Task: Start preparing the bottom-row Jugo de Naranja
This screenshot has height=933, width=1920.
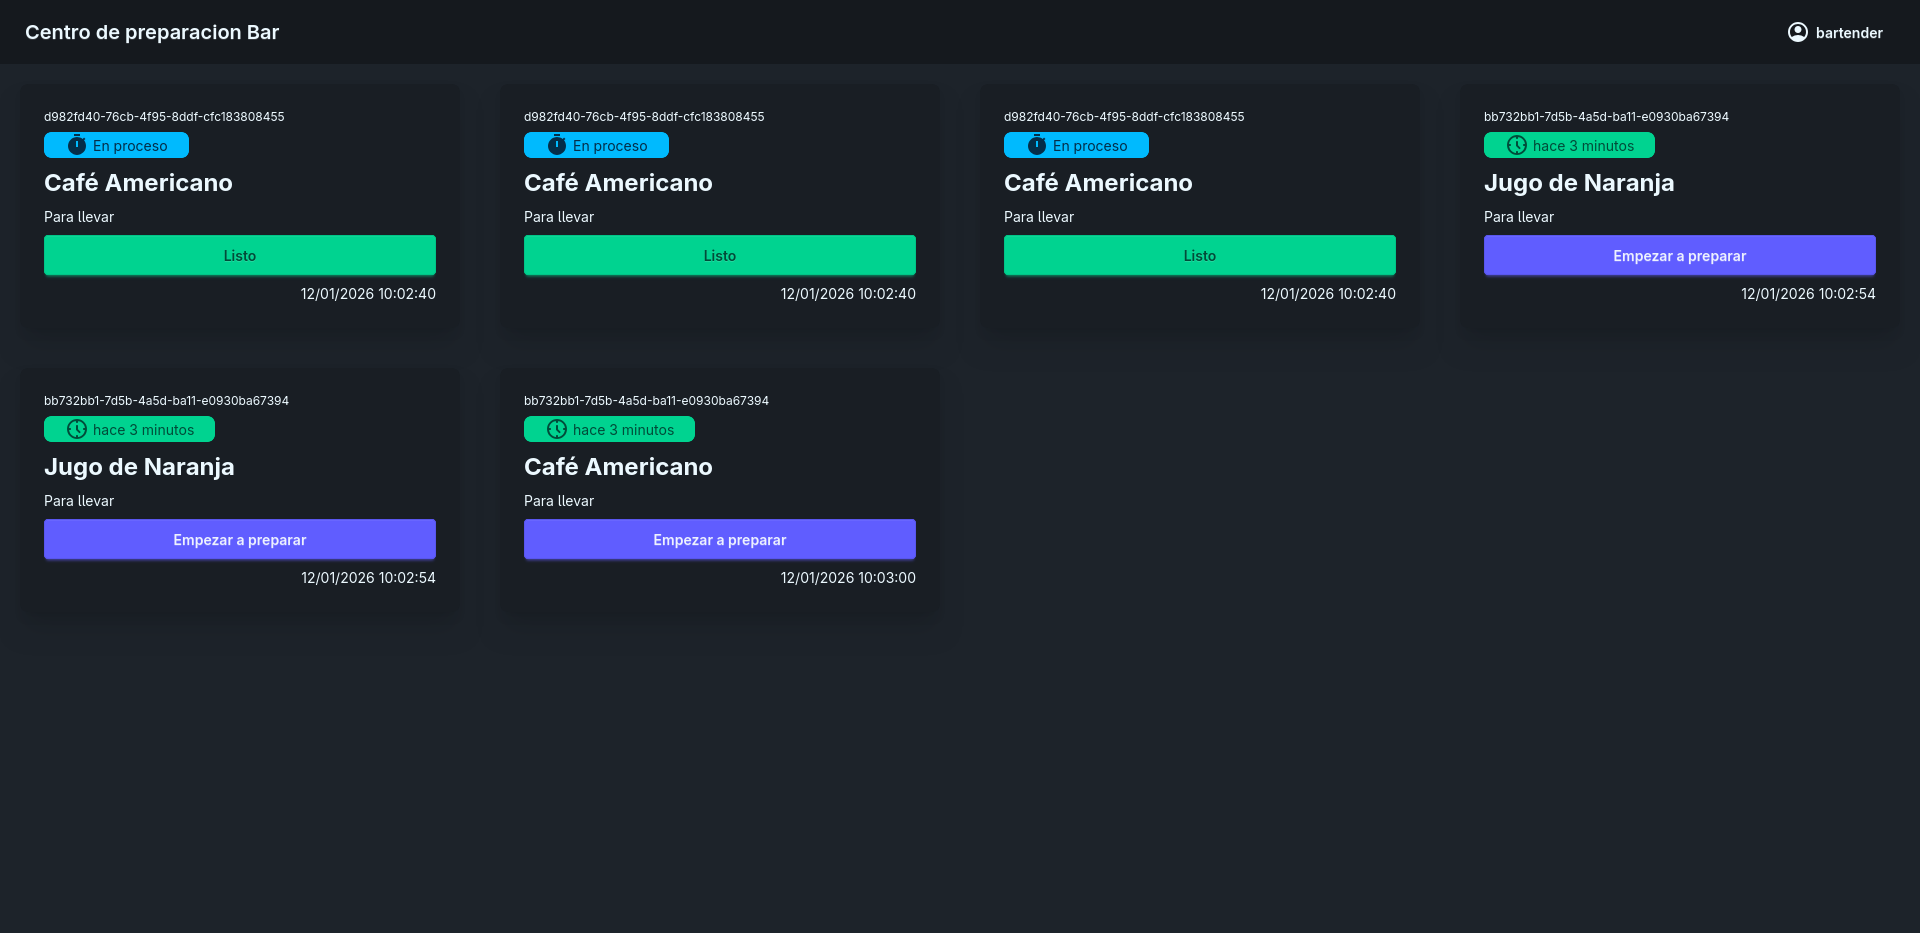Action: click(x=240, y=539)
